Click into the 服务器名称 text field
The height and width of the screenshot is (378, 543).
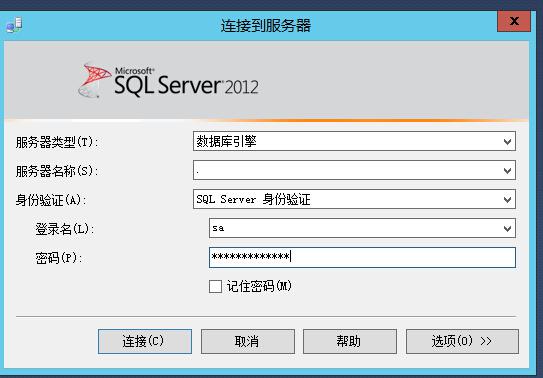347,170
